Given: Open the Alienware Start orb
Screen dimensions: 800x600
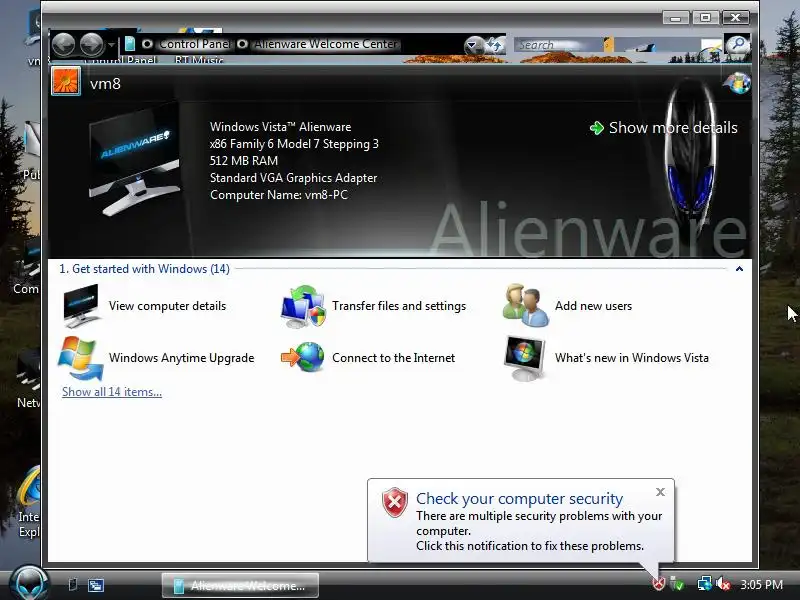Looking at the screenshot, I should 29,583.
